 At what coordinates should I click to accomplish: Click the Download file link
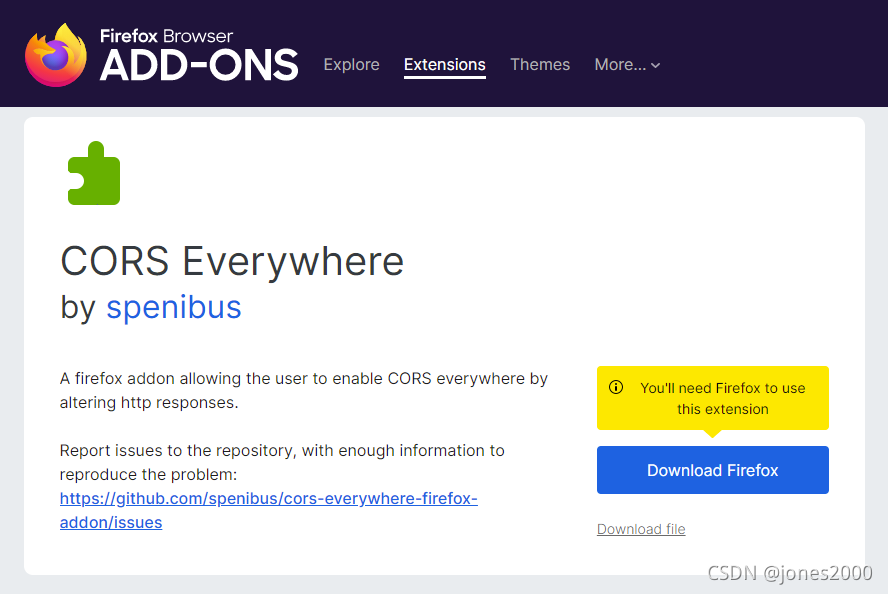641,529
